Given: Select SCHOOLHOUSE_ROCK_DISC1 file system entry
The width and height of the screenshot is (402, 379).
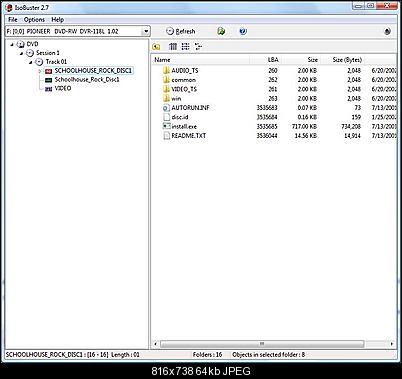Looking at the screenshot, I should click(93, 71).
